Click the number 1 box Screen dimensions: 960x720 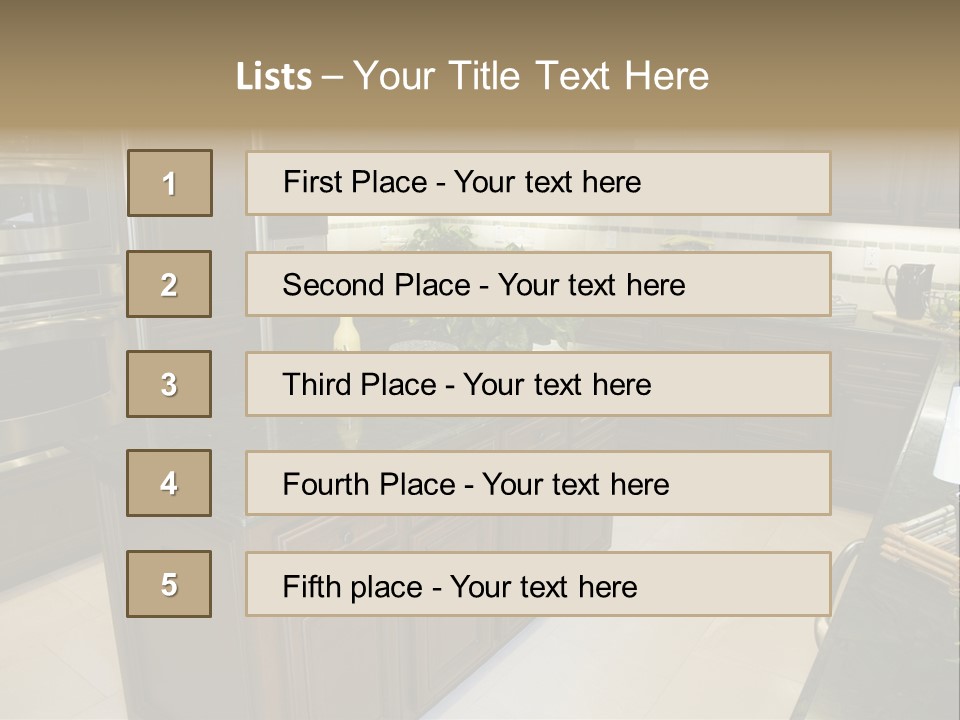pyautogui.click(x=170, y=183)
